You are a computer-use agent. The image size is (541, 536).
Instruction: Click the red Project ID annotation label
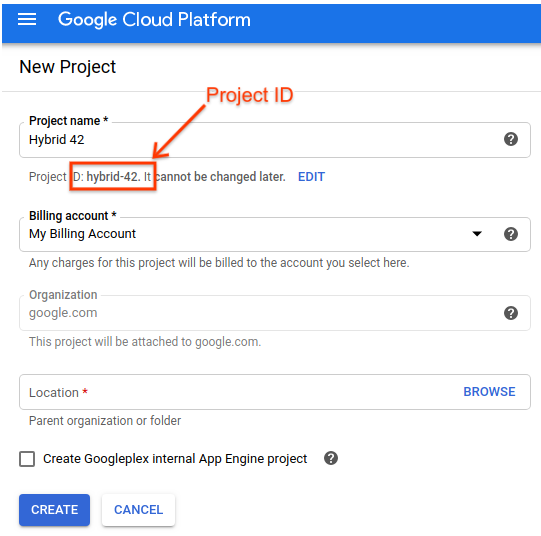[249, 95]
